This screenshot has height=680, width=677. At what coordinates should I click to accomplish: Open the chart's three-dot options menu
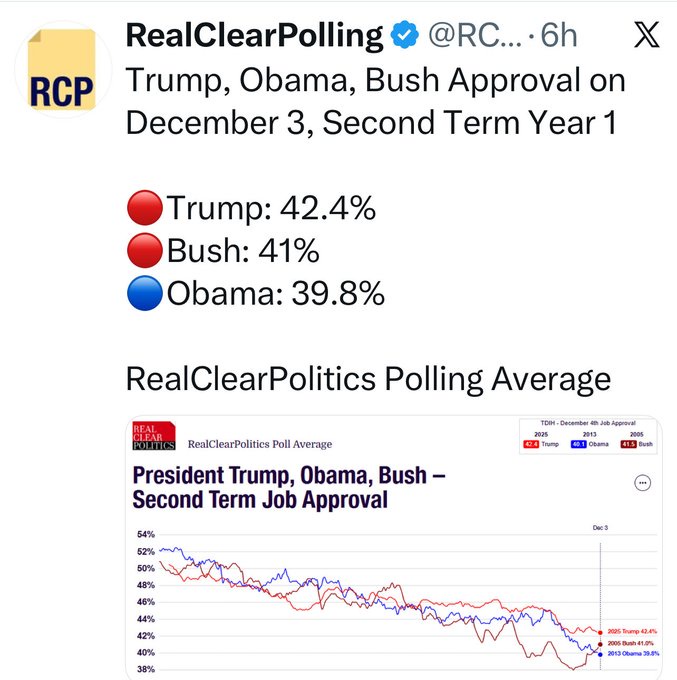pyautogui.click(x=643, y=482)
